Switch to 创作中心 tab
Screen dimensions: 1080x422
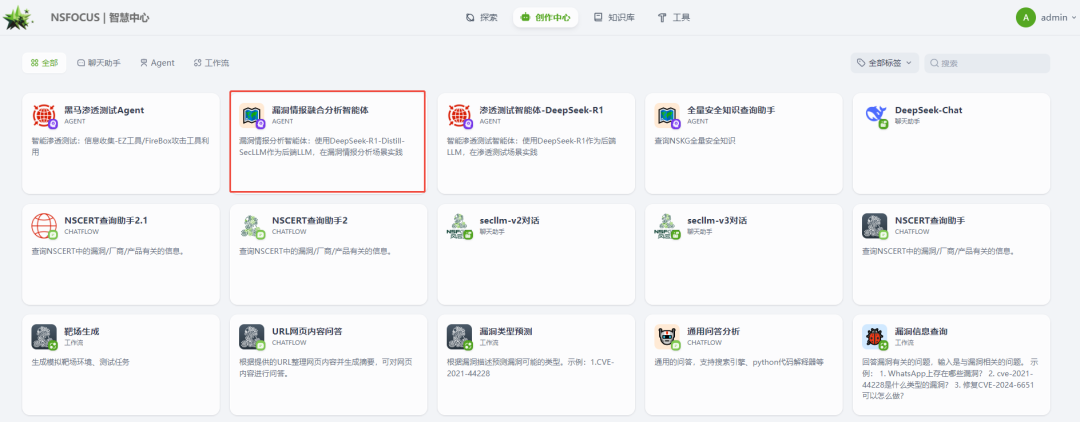tap(546, 18)
